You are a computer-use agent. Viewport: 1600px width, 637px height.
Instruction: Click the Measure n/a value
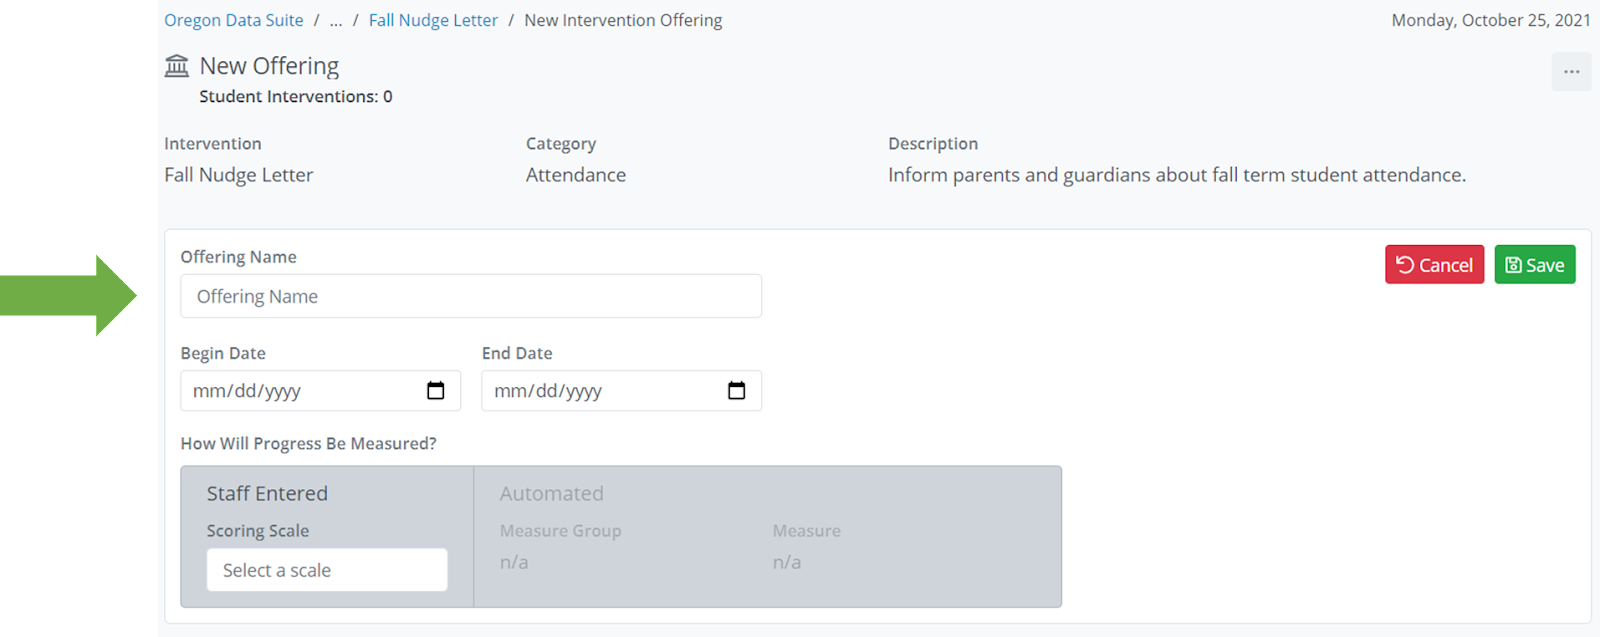pos(787,562)
